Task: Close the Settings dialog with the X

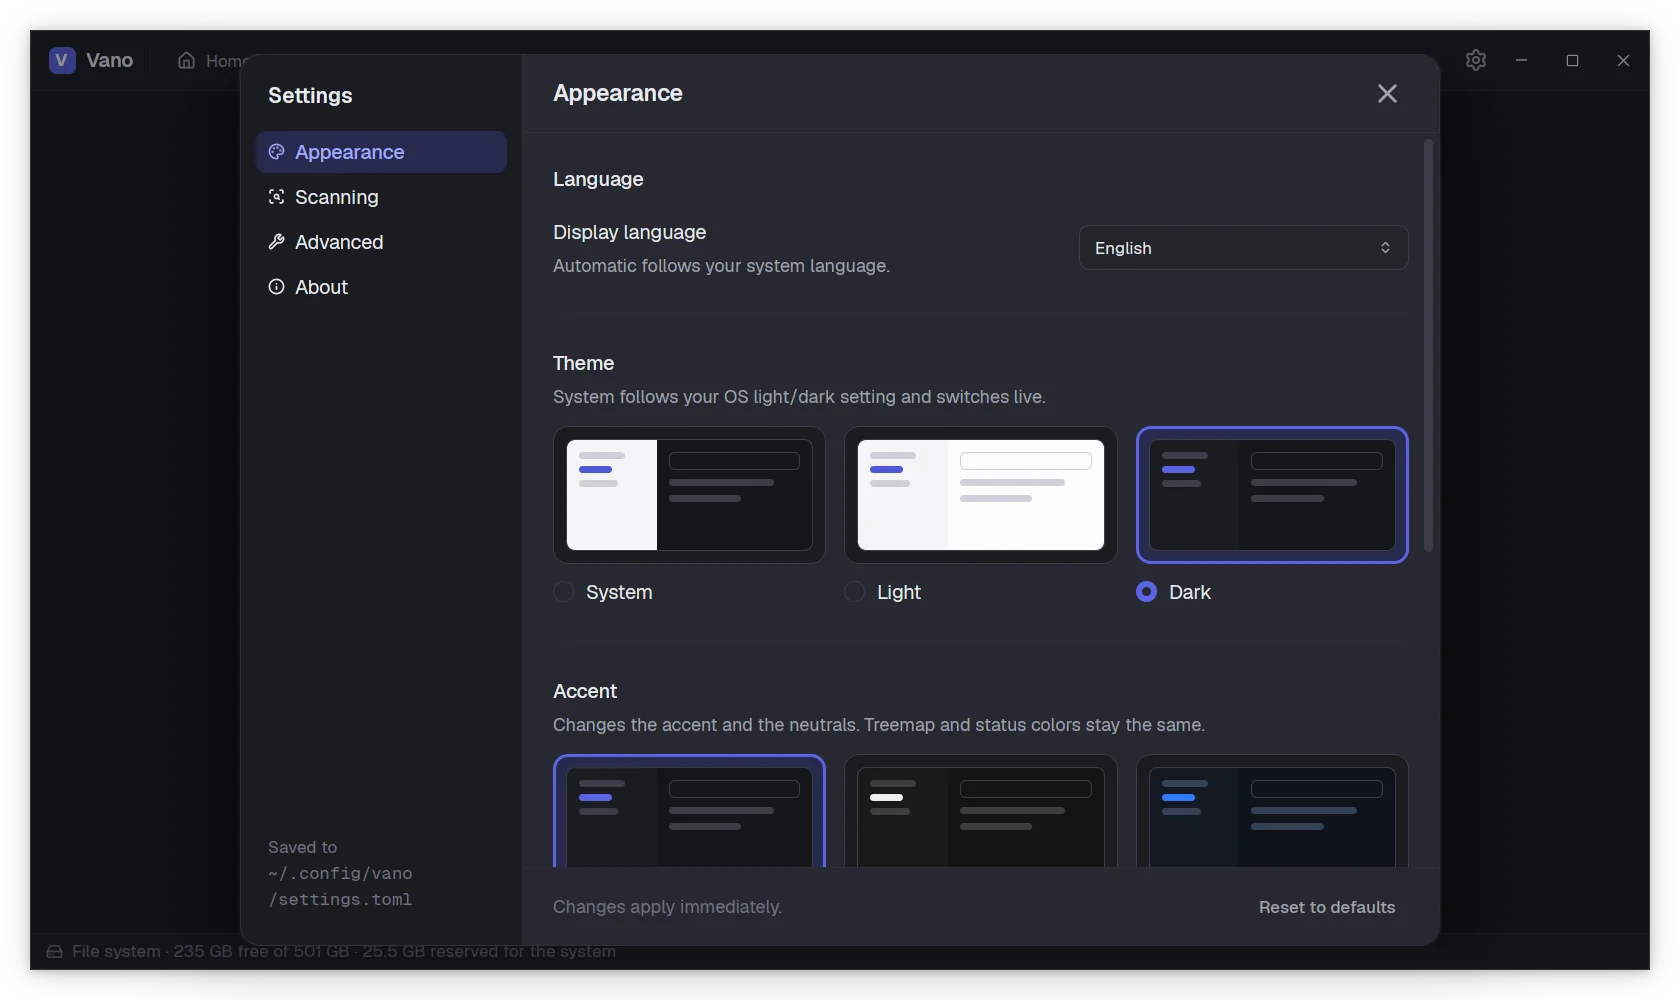Action: pos(1387,93)
